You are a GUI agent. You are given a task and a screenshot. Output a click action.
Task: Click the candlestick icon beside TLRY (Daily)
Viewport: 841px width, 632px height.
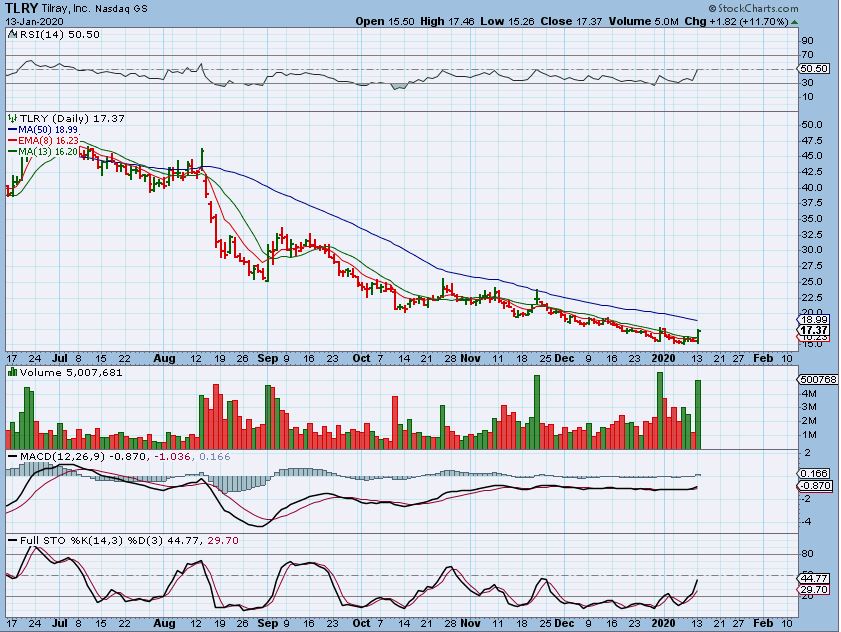tap(13, 118)
